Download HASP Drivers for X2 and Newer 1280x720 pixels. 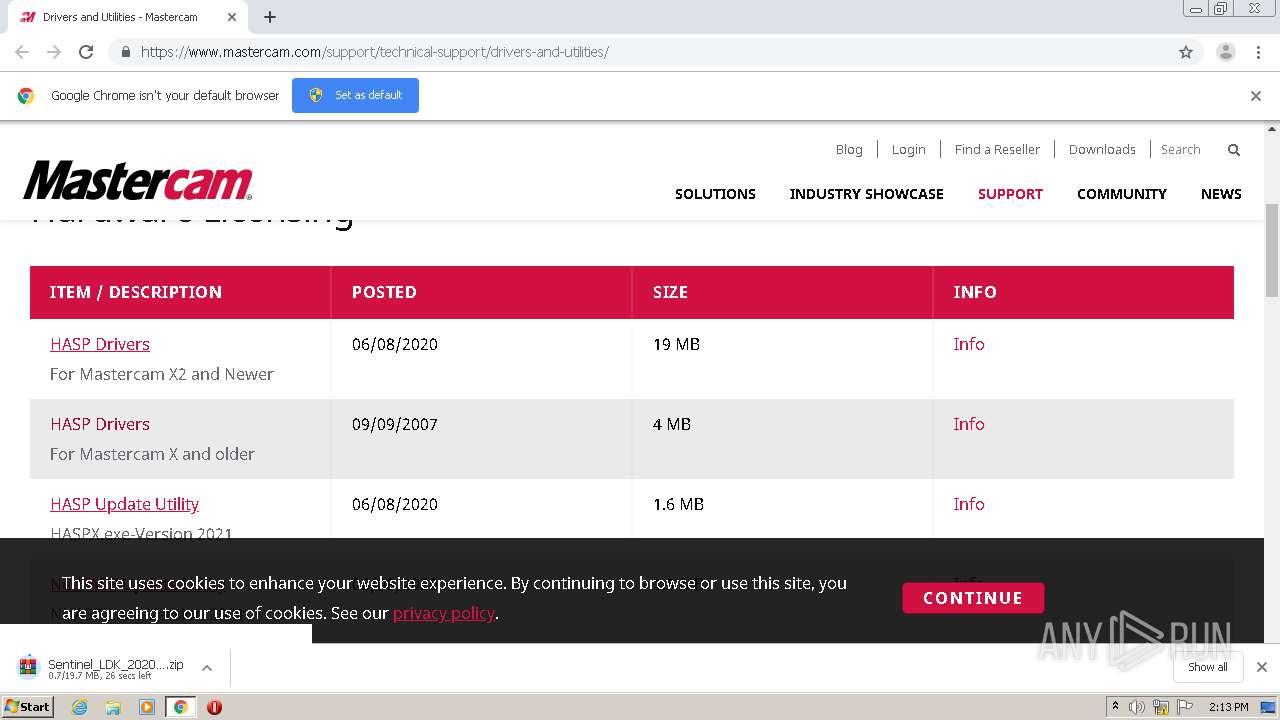pos(100,344)
